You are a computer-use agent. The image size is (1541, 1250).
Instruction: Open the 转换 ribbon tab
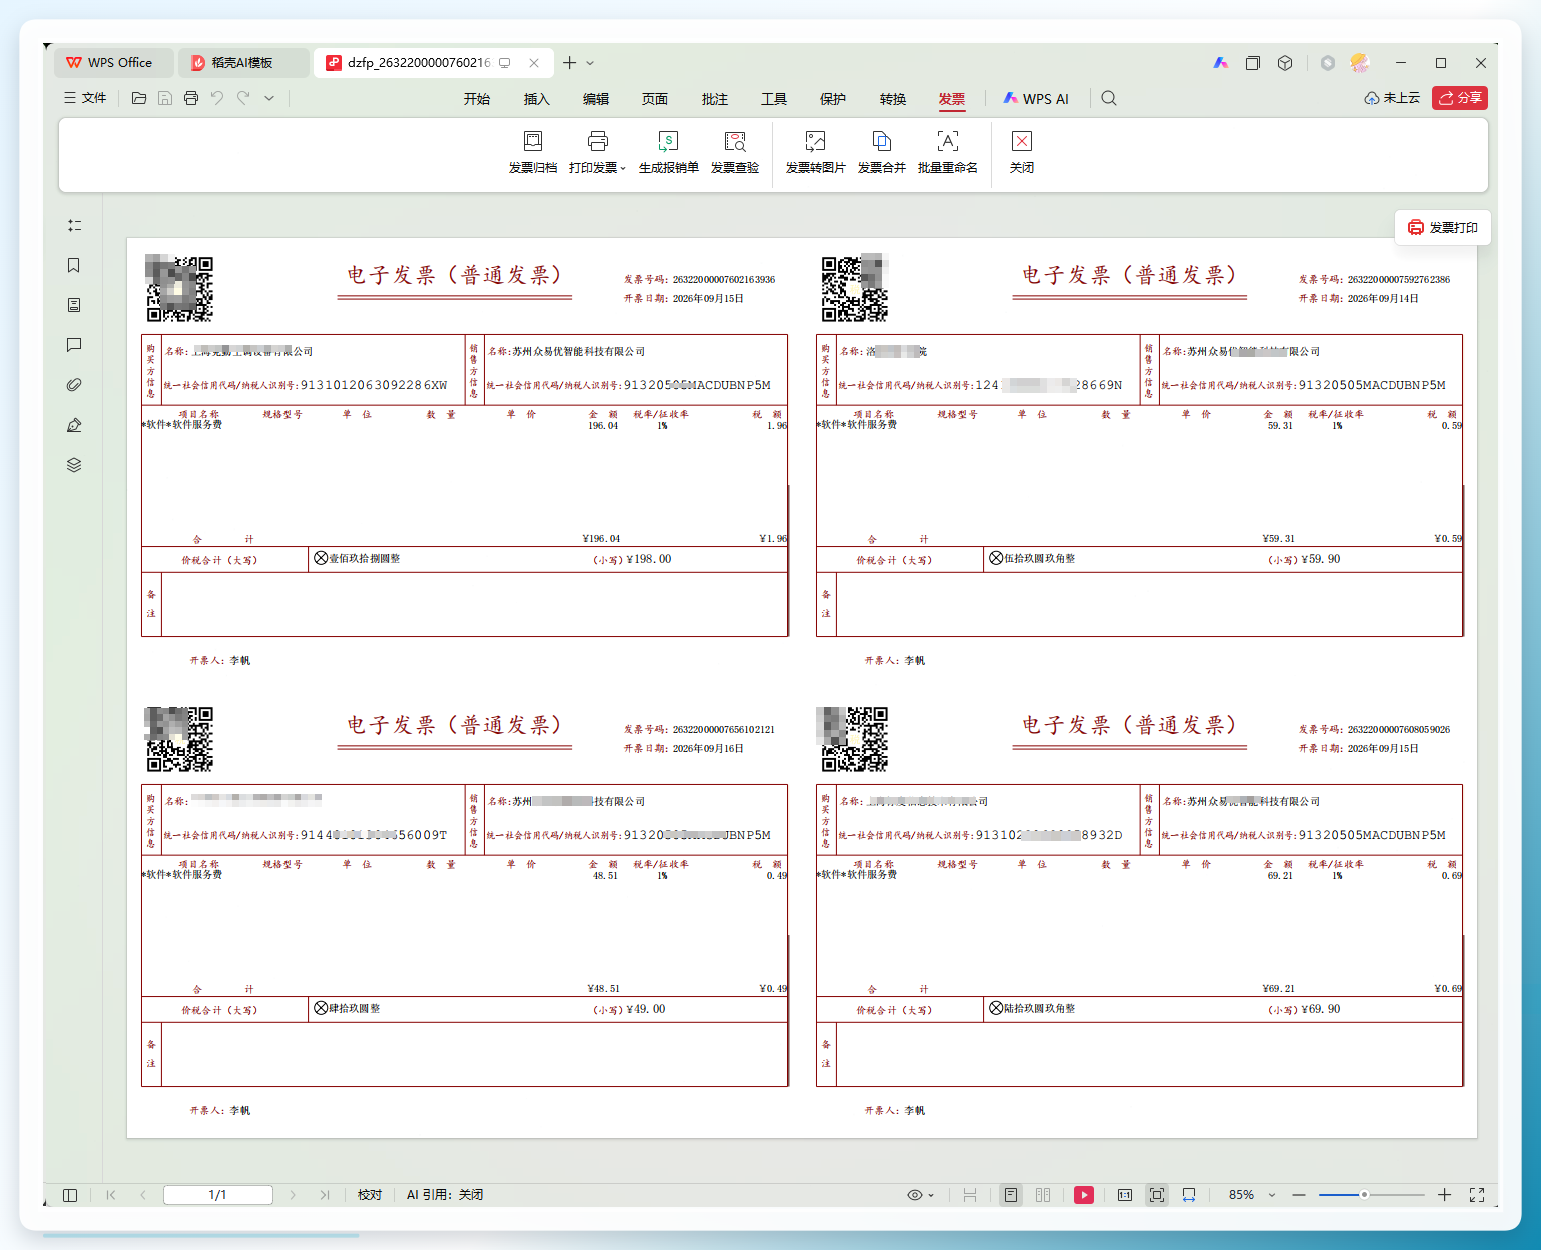pos(893,99)
